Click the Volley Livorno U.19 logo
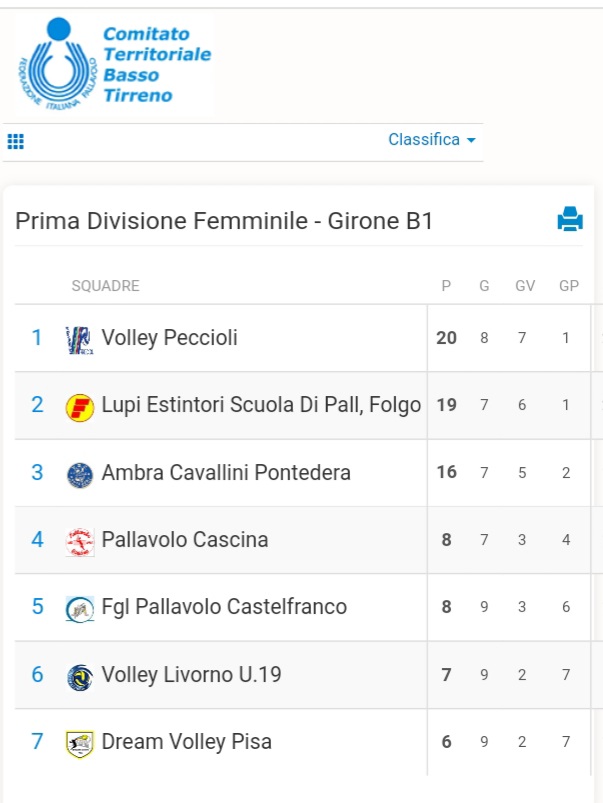 [x=80, y=677]
